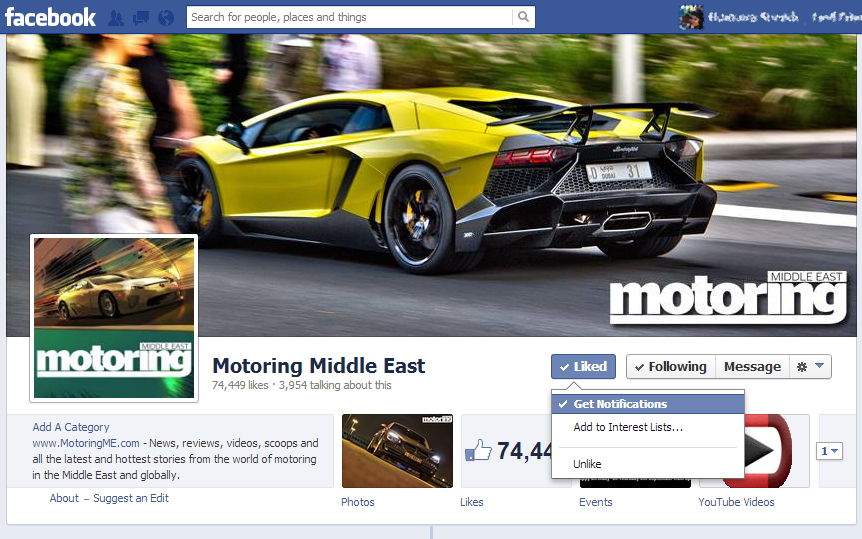Toggle the Liked button

583,367
